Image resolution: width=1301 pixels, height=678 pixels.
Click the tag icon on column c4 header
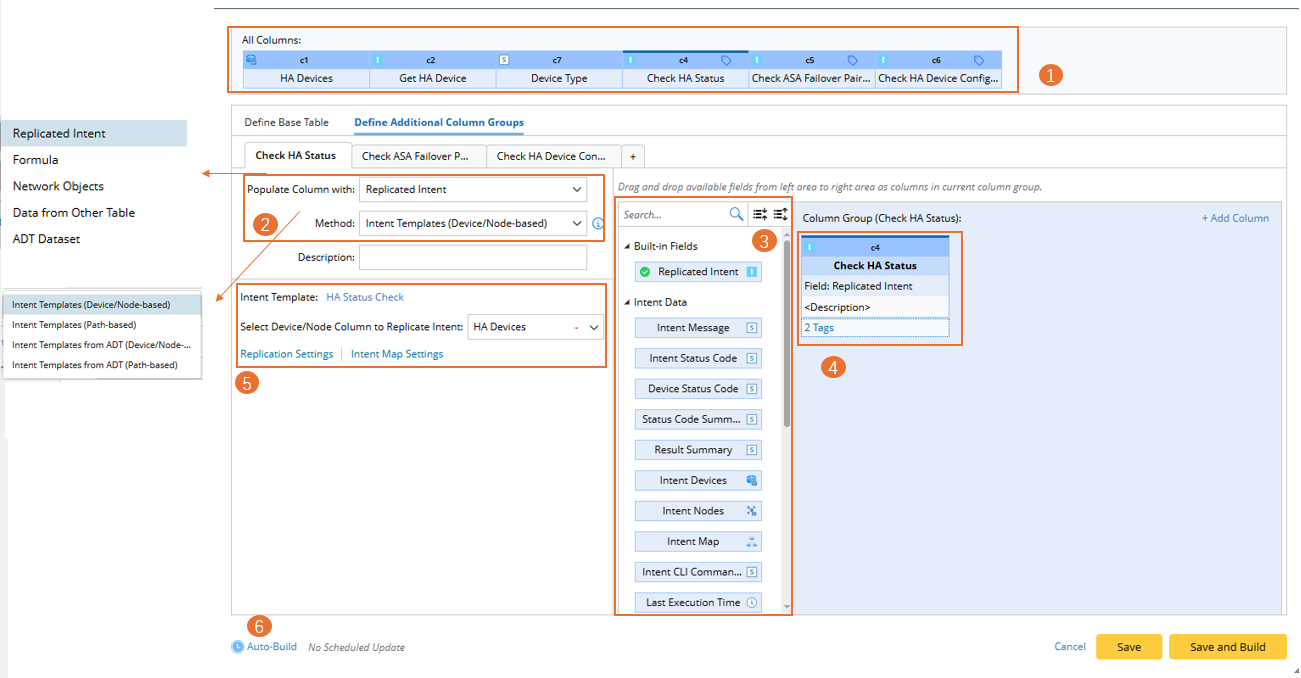(x=727, y=60)
